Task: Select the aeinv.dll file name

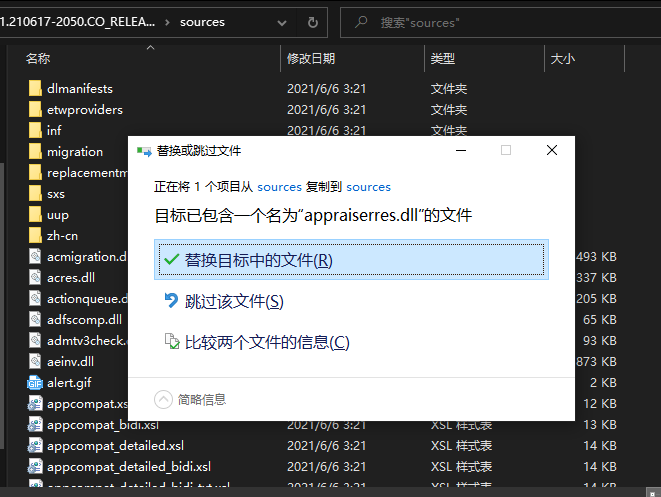Action: [x=70, y=362]
